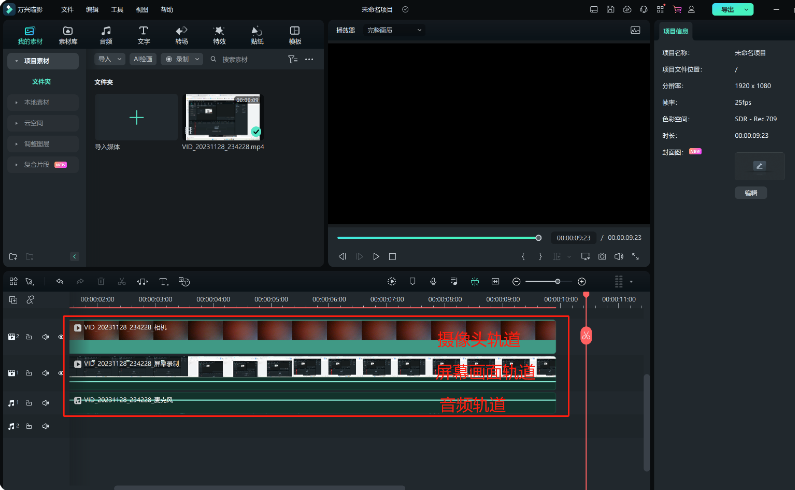The image size is (795, 490).
Task: Hide the camera video track 2 eye icon
Action: (x=61, y=337)
